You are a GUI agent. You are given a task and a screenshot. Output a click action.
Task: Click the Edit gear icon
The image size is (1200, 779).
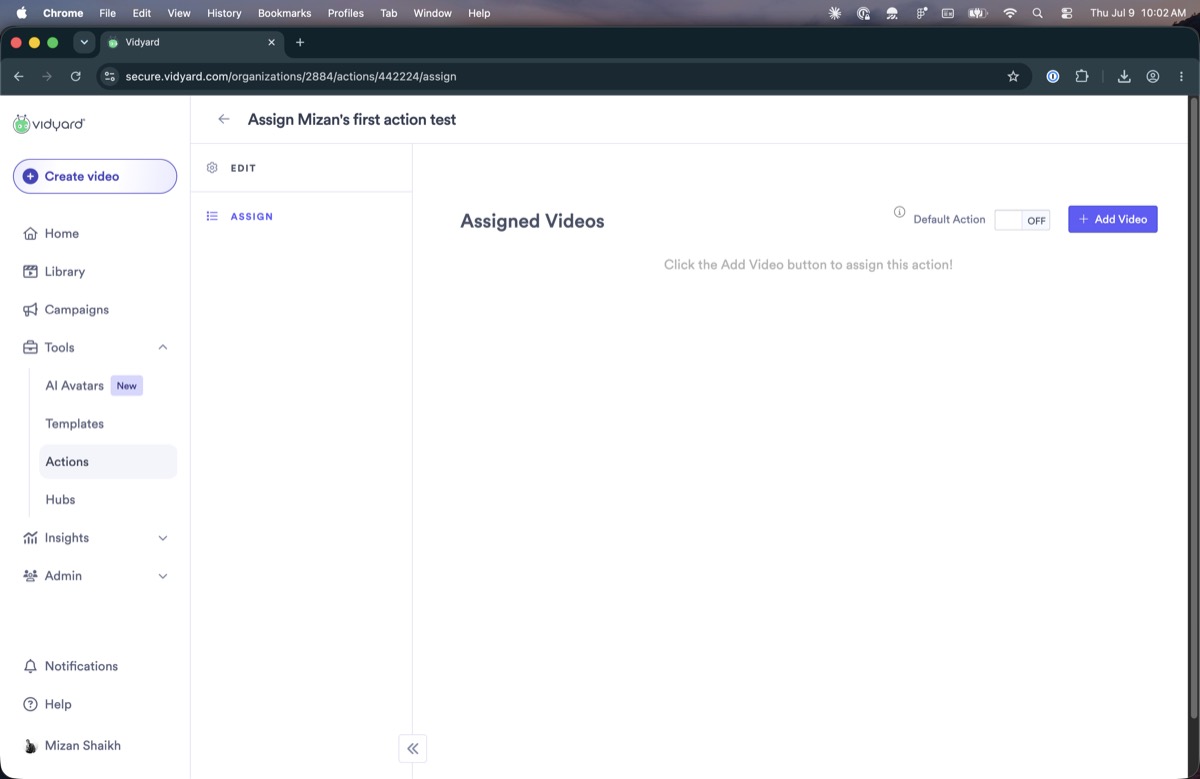(212, 168)
